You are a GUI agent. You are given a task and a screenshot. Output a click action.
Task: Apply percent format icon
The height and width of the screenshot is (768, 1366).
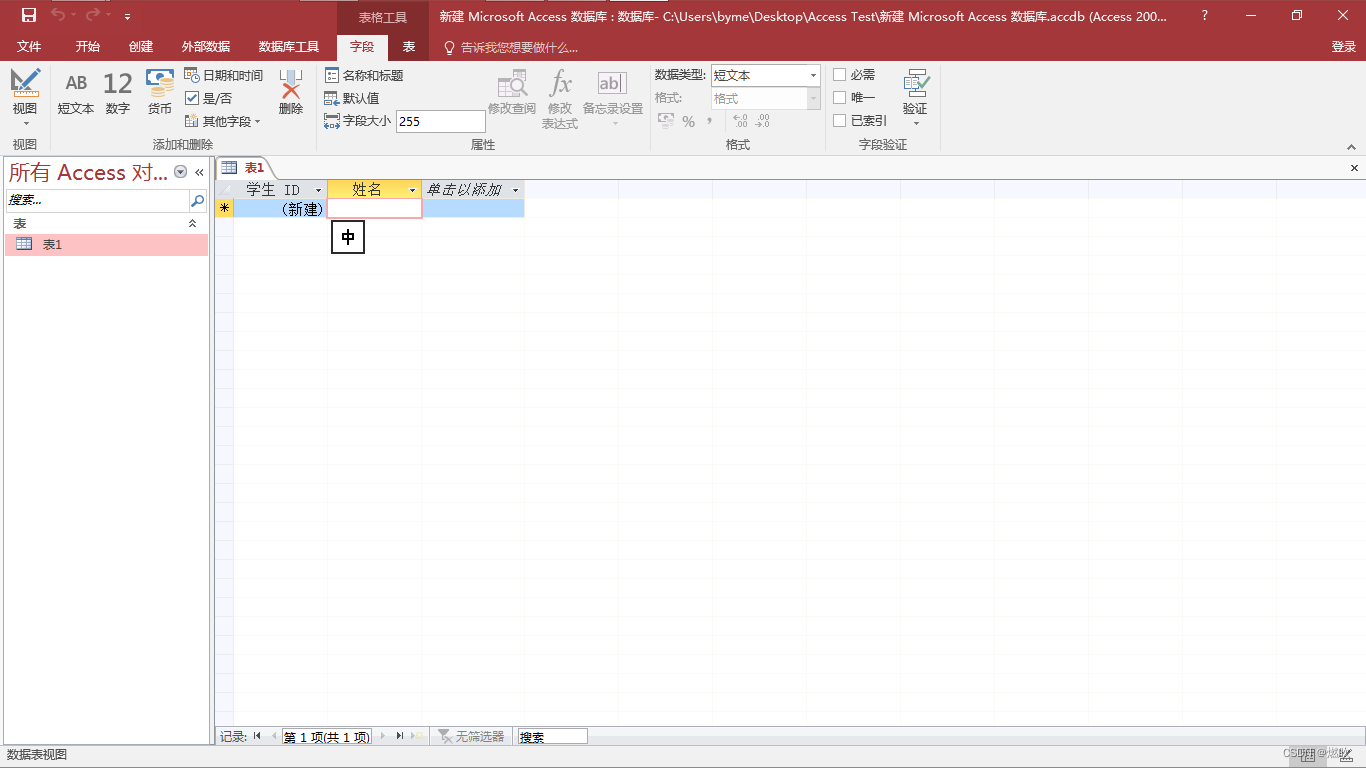click(688, 121)
